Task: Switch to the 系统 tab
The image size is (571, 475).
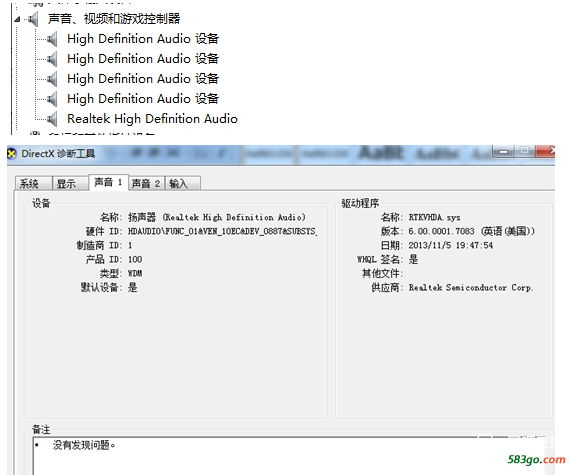Action: 34,183
